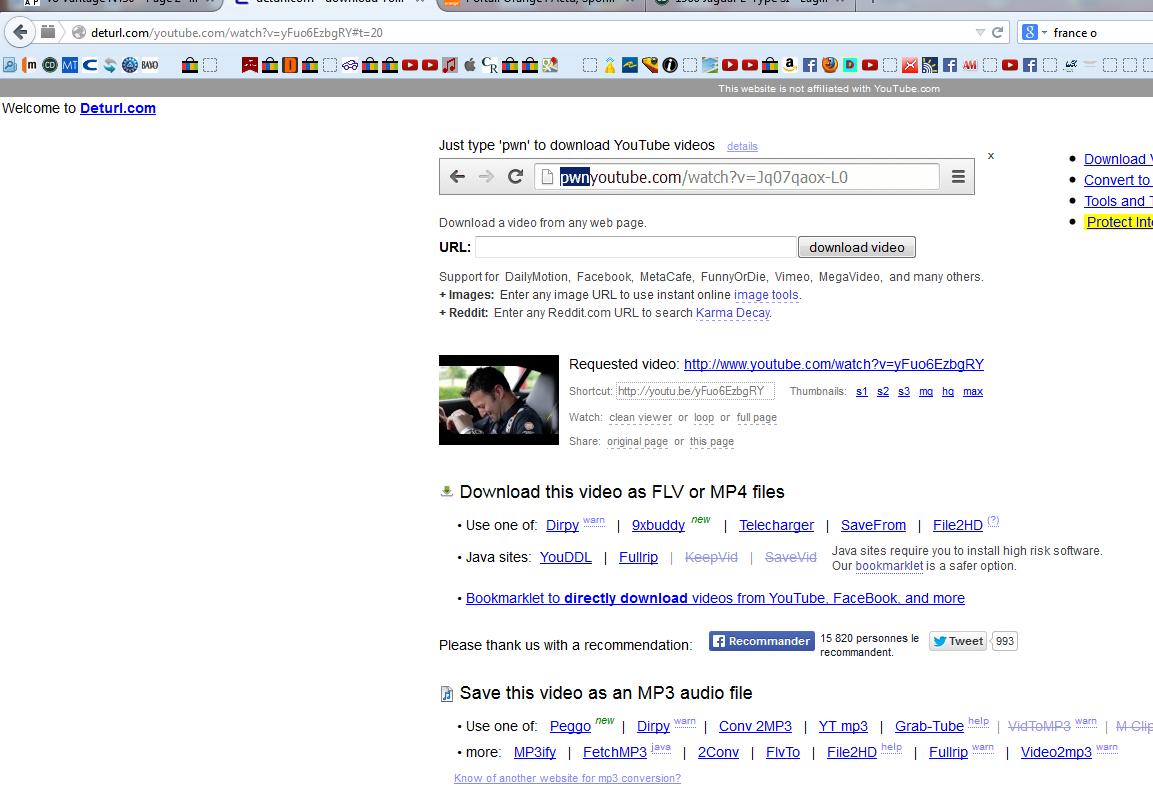Open the music note bookmark icon
The height and width of the screenshot is (788, 1153).
449,65
